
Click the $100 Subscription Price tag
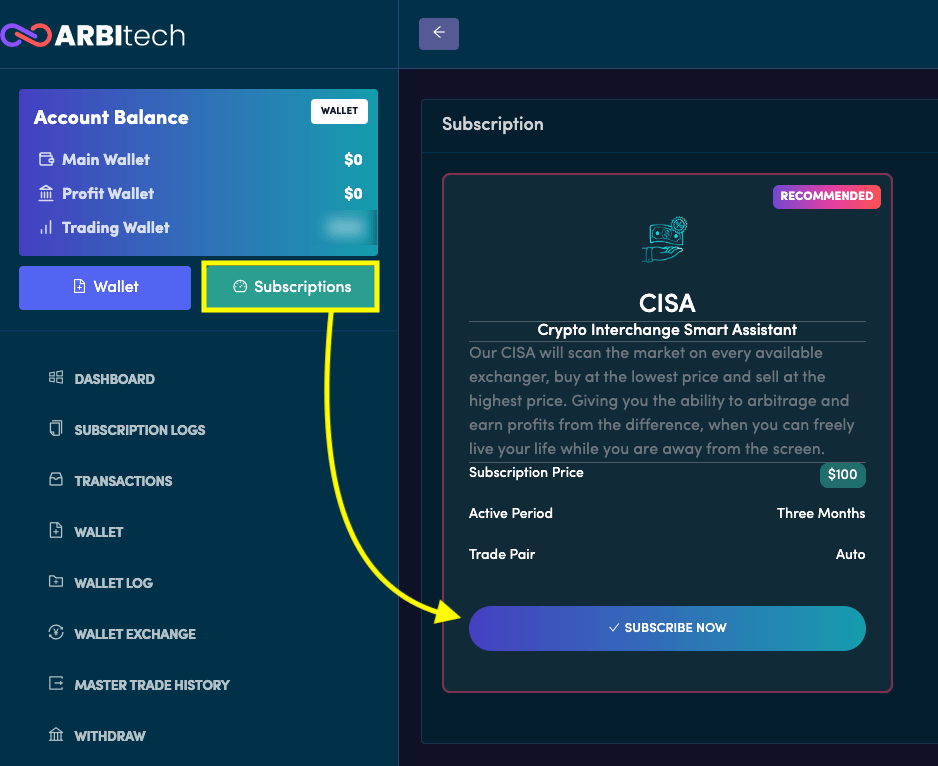(842, 475)
